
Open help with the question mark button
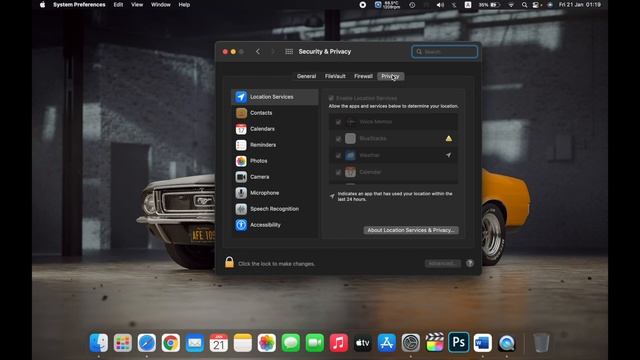pyautogui.click(x=470, y=263)
